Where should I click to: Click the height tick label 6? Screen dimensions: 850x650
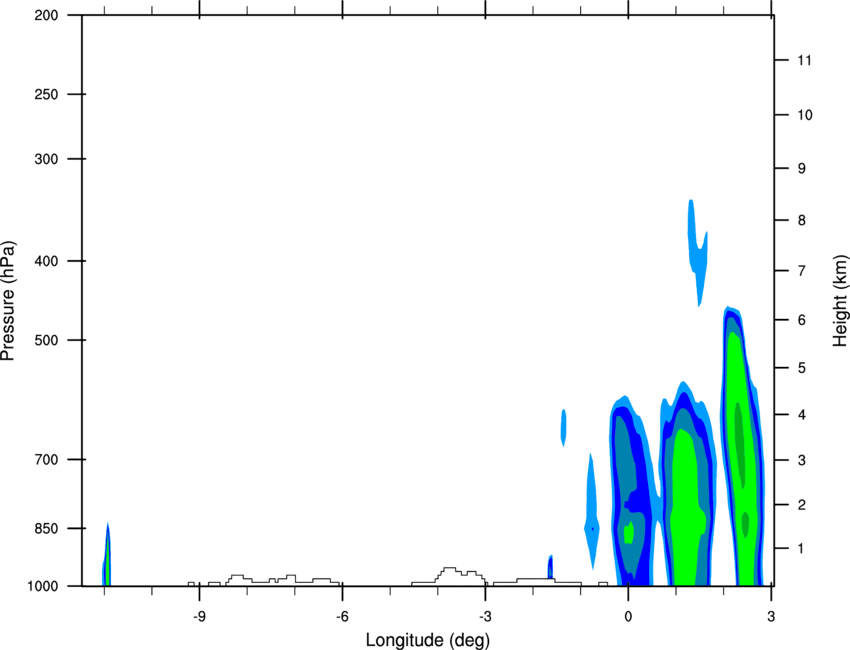(x=801, y=320)
